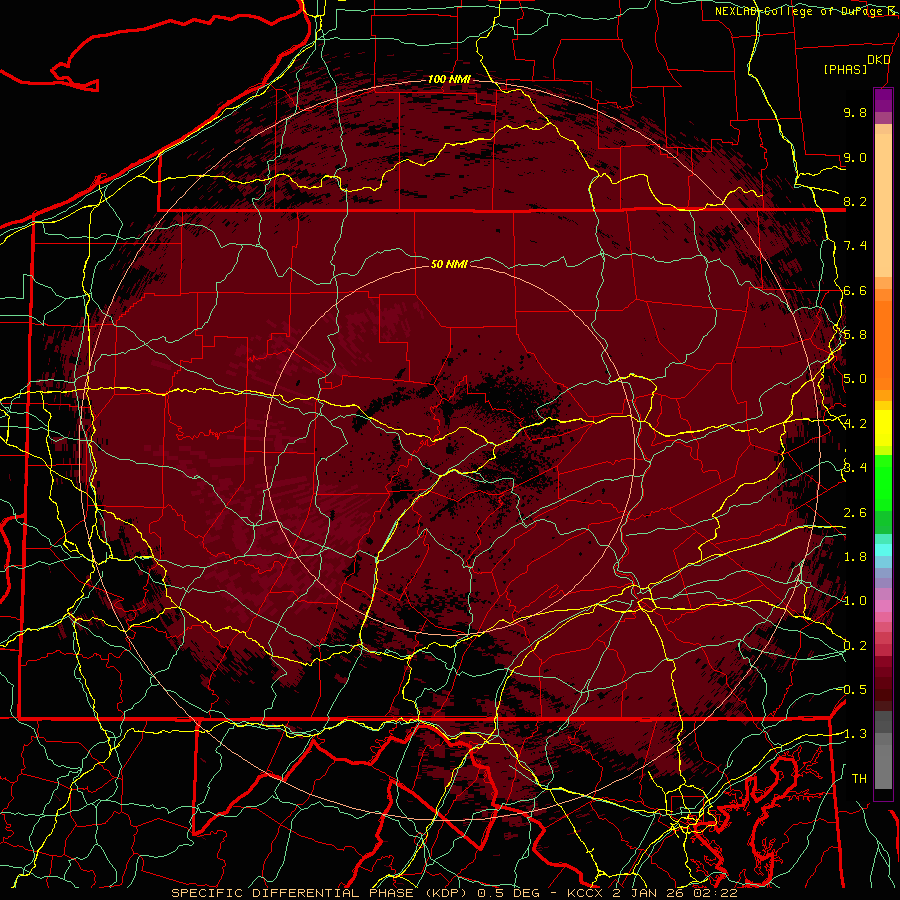Click the 3.4 legend value
Viewport: 900px width, 900px height.
(855, 468)
